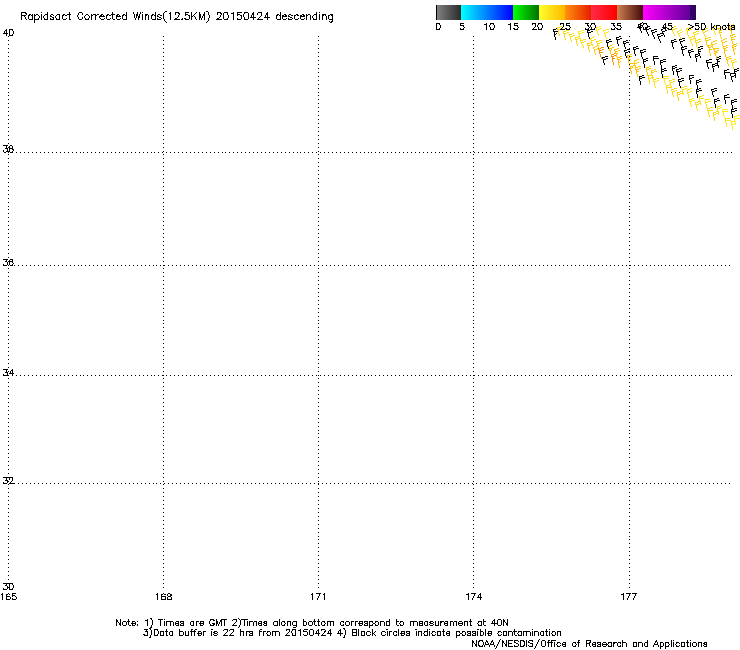Viewport: 740px width, 650px height.
Task: Click the map title 'Rapidsact Corrected Winds(12.5KM)'
Action: 115,17
